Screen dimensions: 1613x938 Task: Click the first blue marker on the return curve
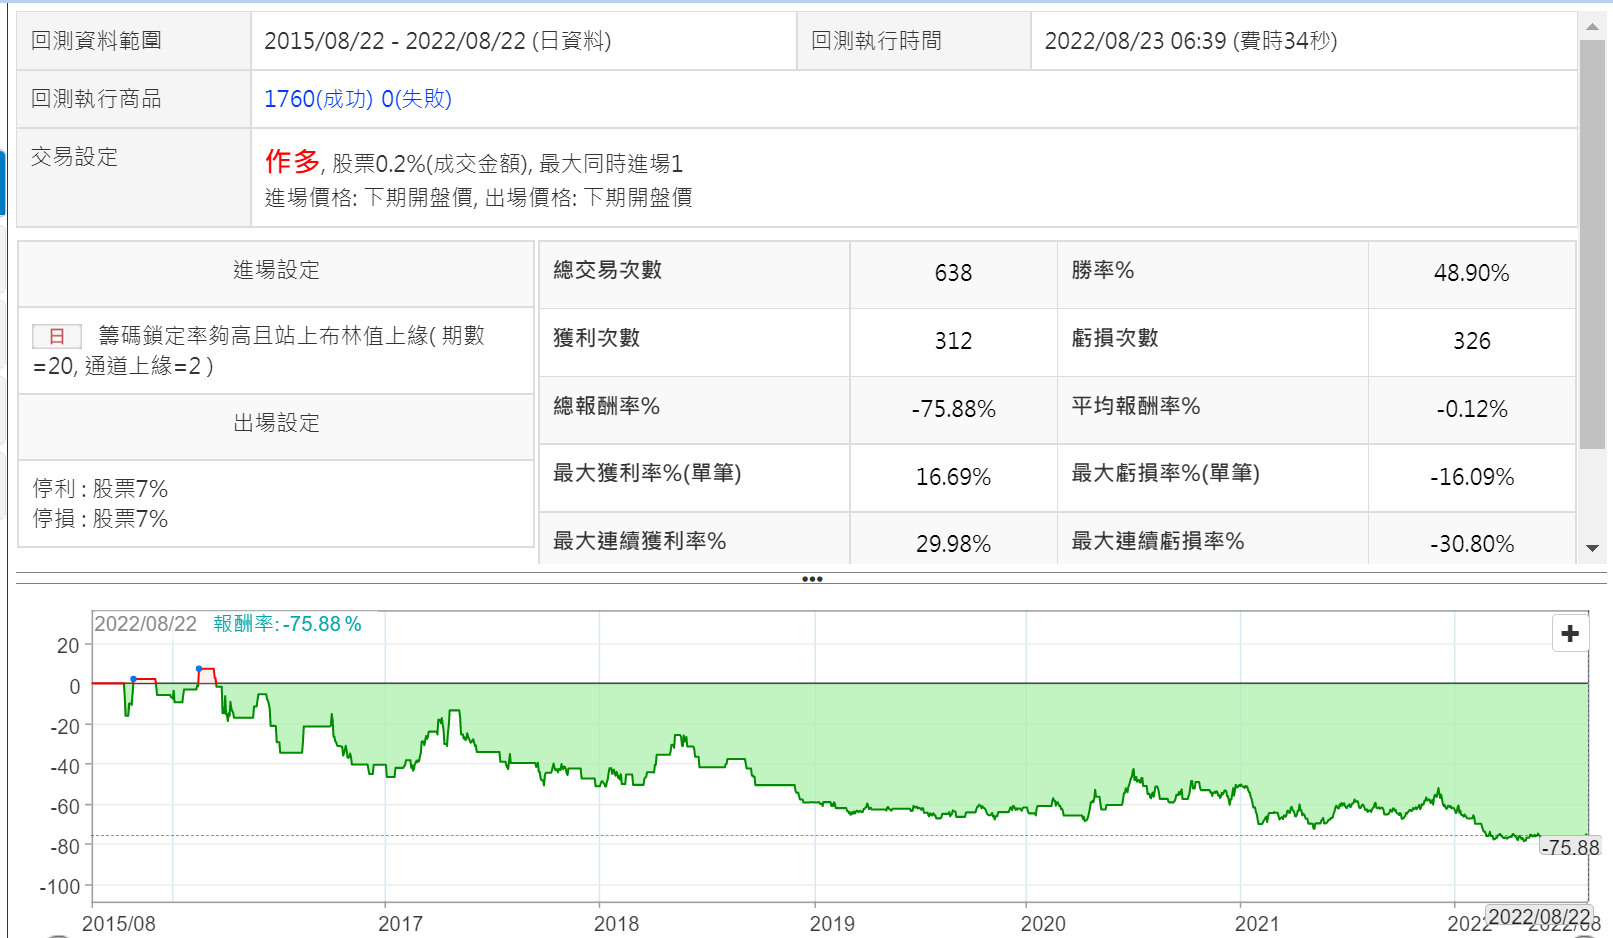pyautogui.click(x=133, y=679)
